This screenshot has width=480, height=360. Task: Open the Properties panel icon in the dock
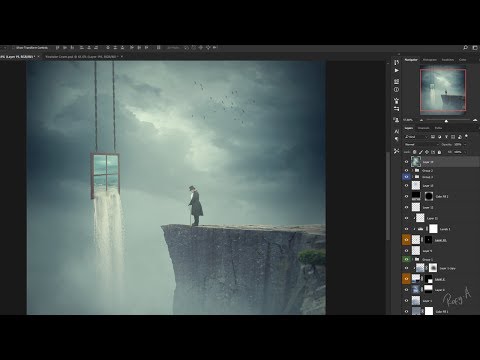click(396, 82)
